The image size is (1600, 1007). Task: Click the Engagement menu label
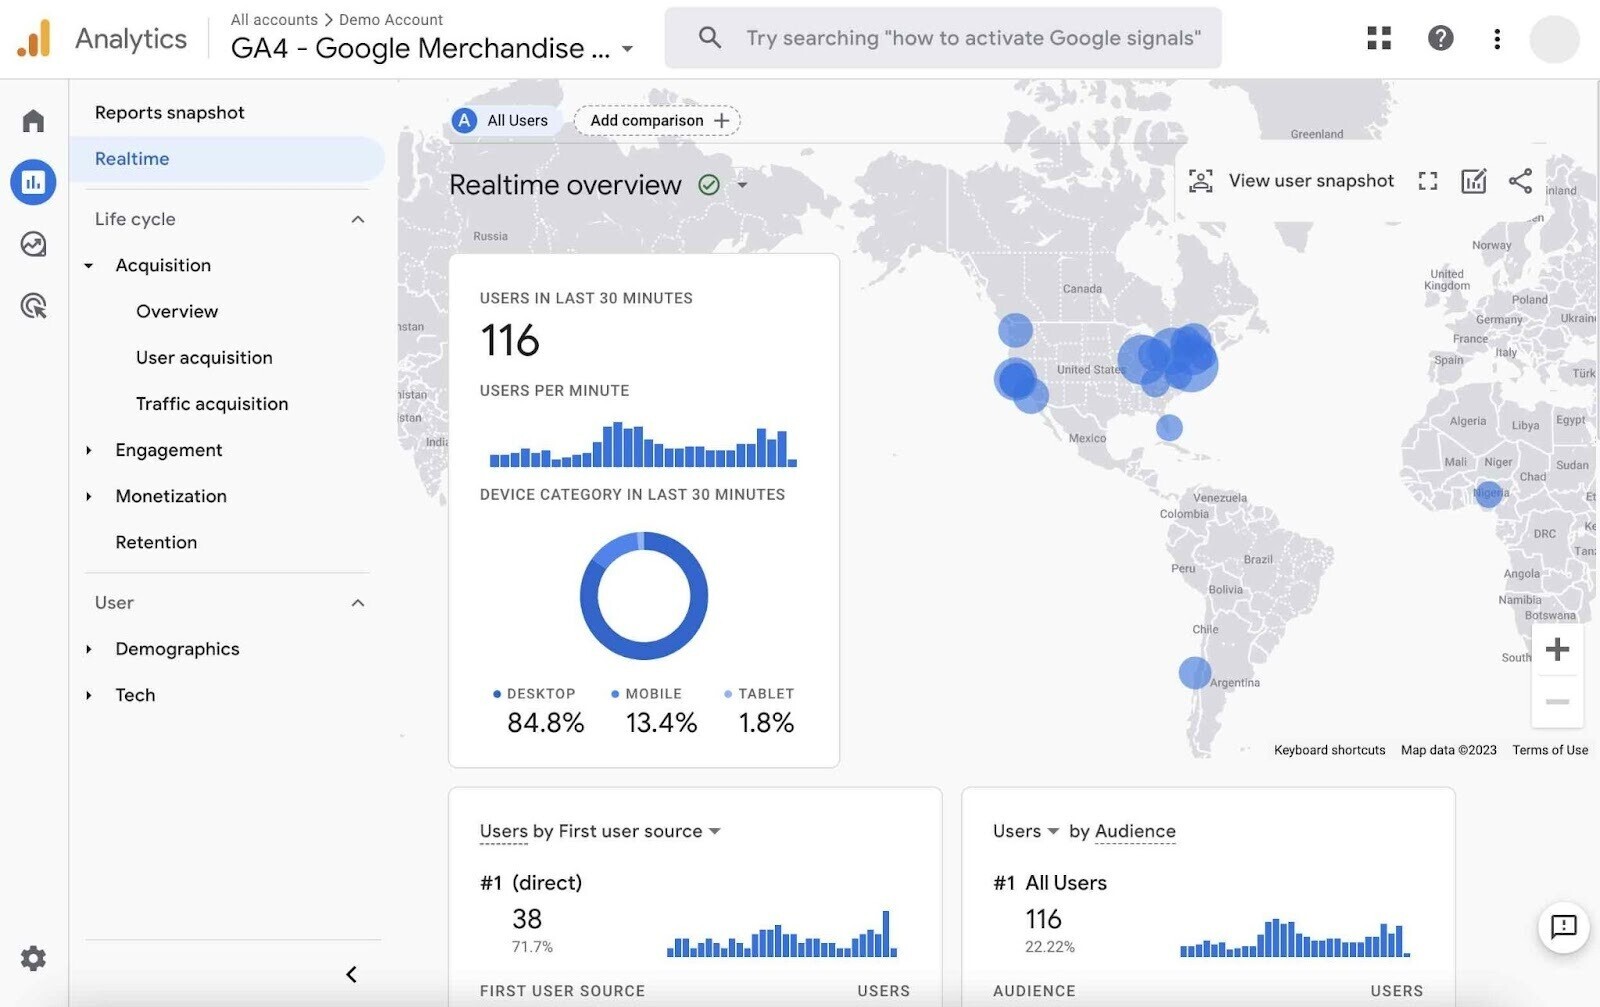click(169, 450)
